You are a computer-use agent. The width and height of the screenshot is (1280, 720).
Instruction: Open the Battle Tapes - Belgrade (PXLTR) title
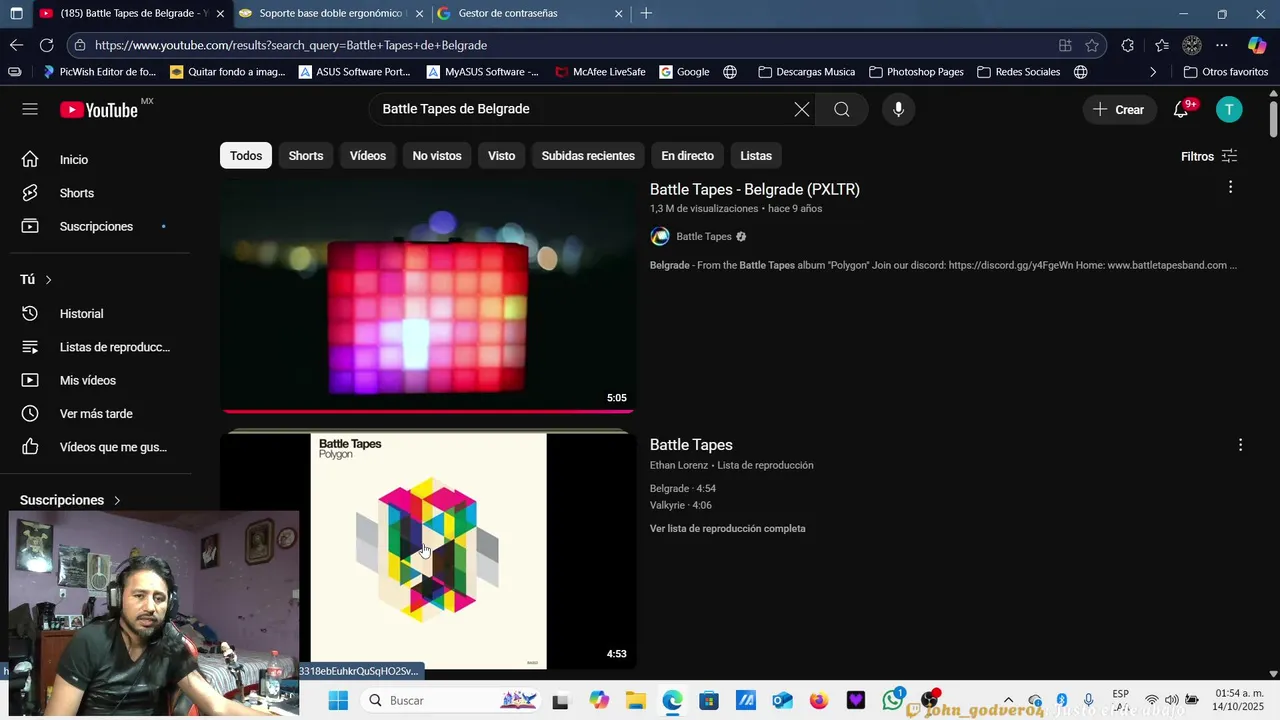coord(755,190)
